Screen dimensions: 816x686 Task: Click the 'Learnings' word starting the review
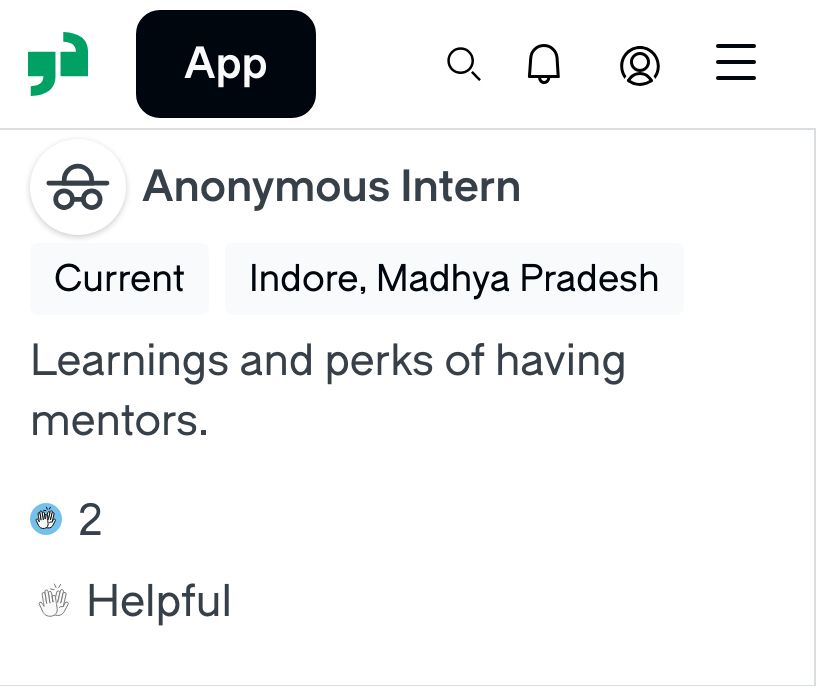coord(130,362)
